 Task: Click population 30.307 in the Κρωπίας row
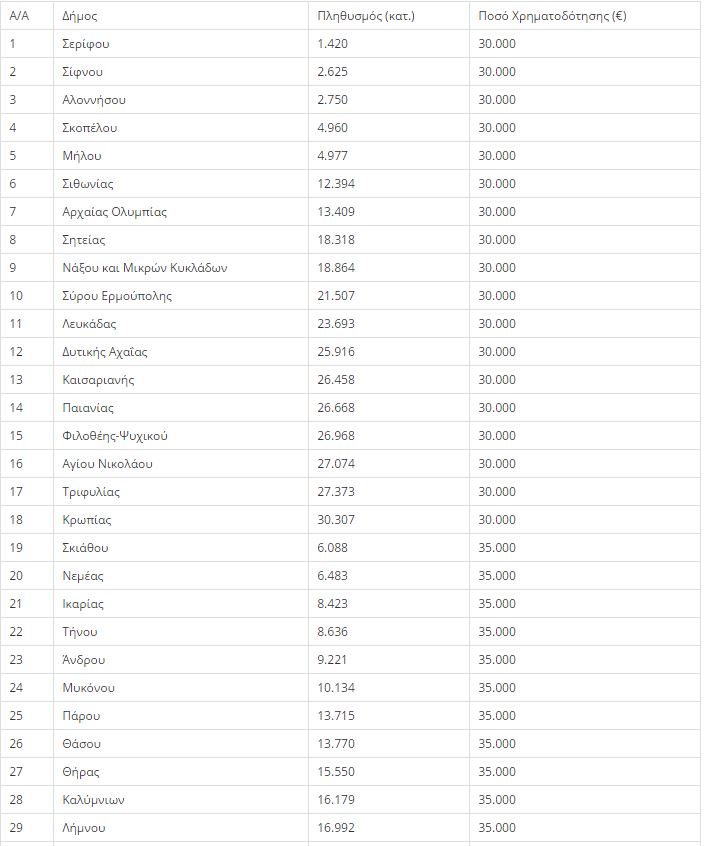click(x=336, y=520)
